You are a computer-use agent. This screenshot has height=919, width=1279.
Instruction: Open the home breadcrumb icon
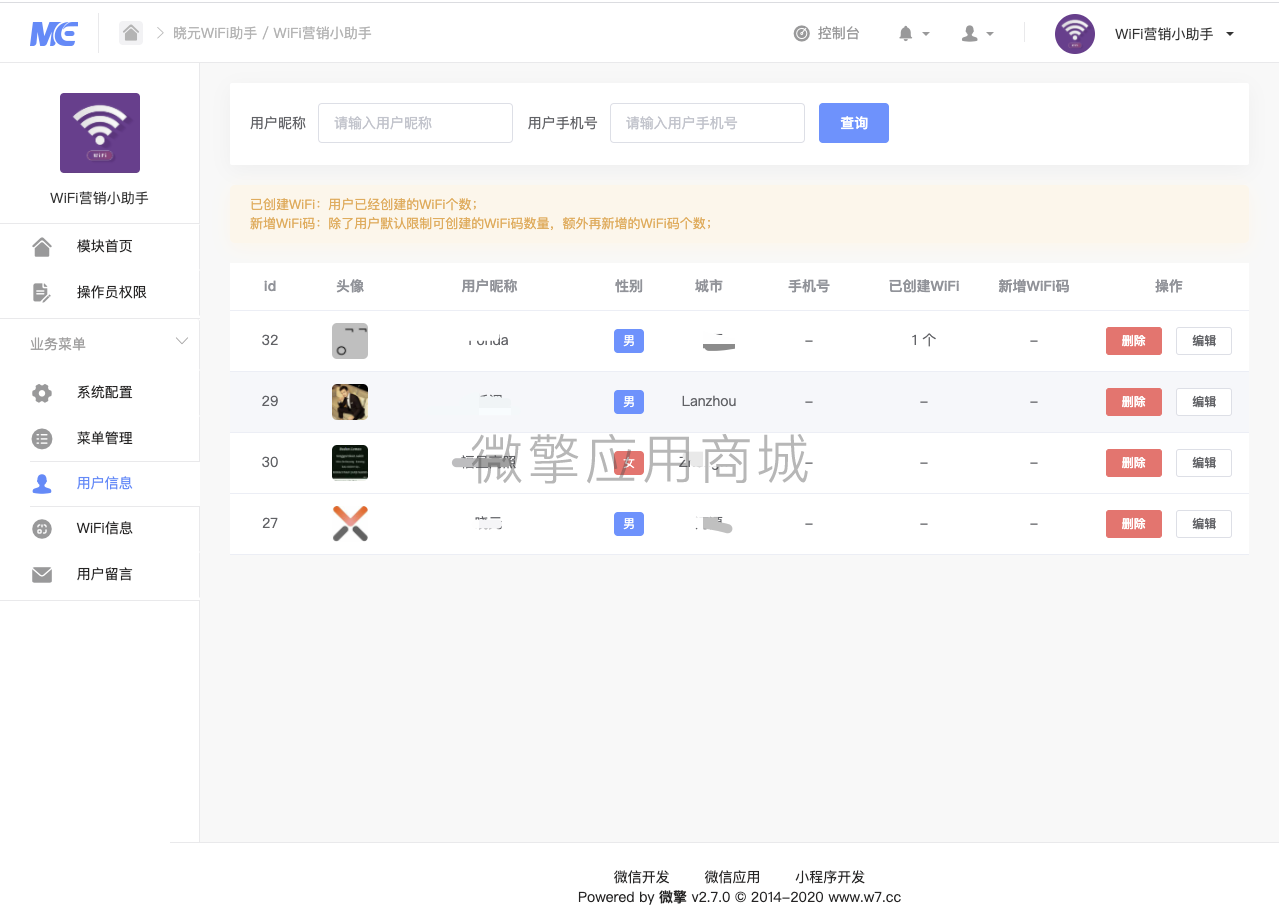point(131,33)
